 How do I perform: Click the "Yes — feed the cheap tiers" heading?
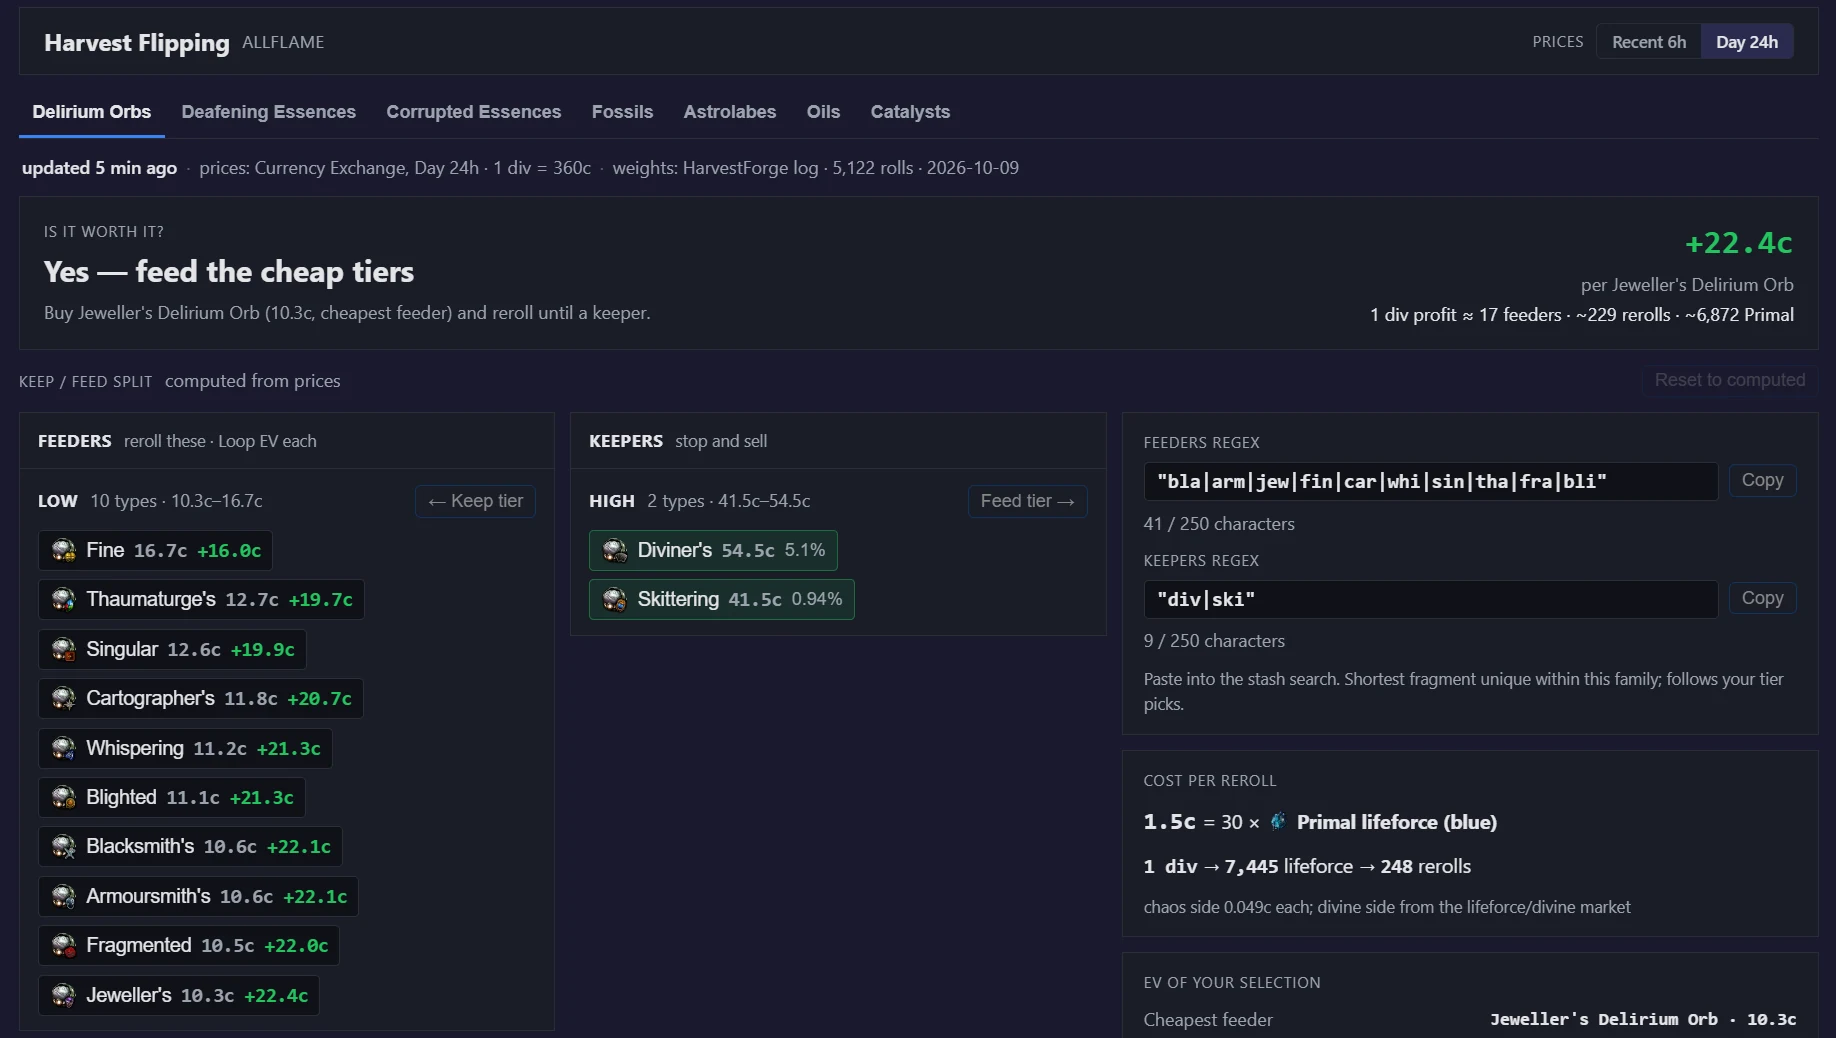(229, 272)
